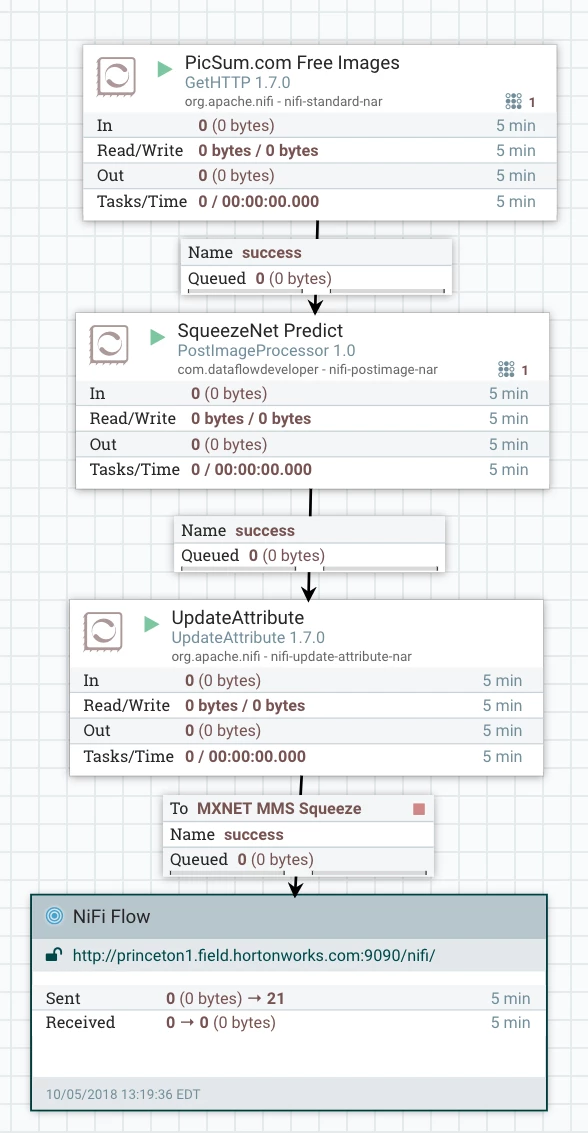Click the Sent row in NiFi Flow group
This screenshot has height=1133, width=588.
tap(289, 999)
